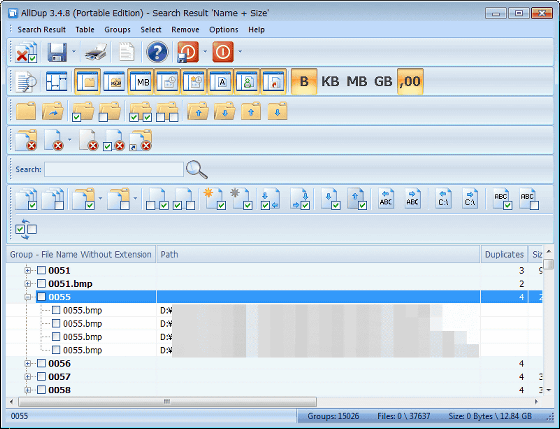Select the GB size unit

pos(383,82)
